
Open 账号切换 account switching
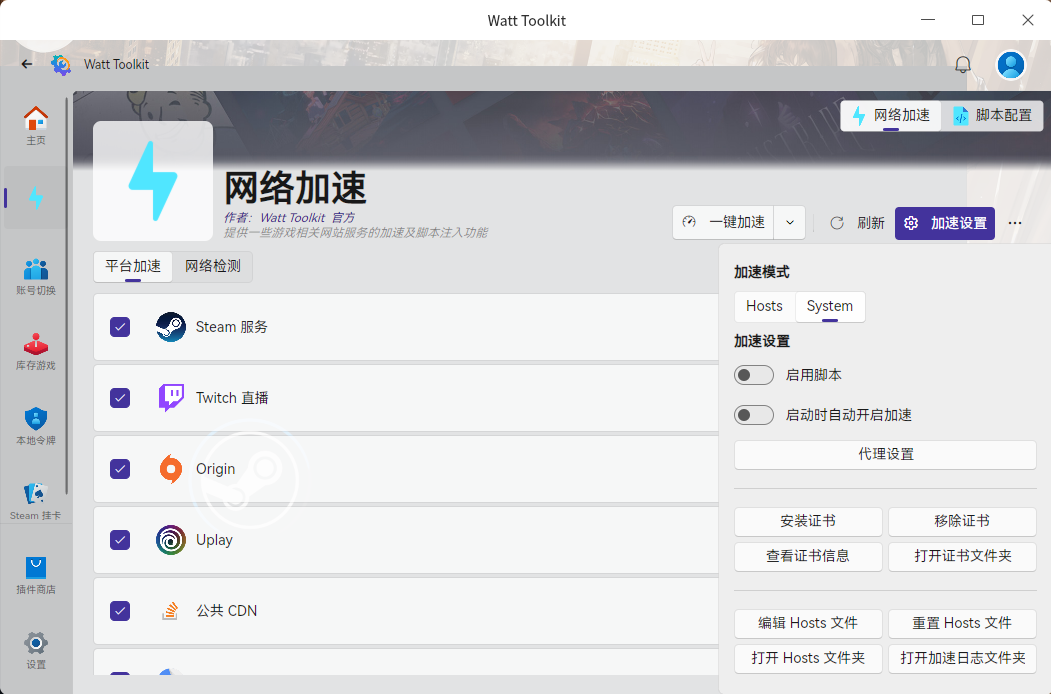click(36, 276)
